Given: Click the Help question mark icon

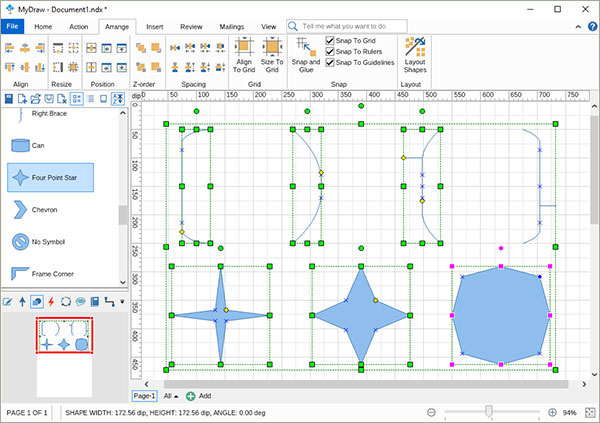Looking at the screenshot, I should 592,26.
